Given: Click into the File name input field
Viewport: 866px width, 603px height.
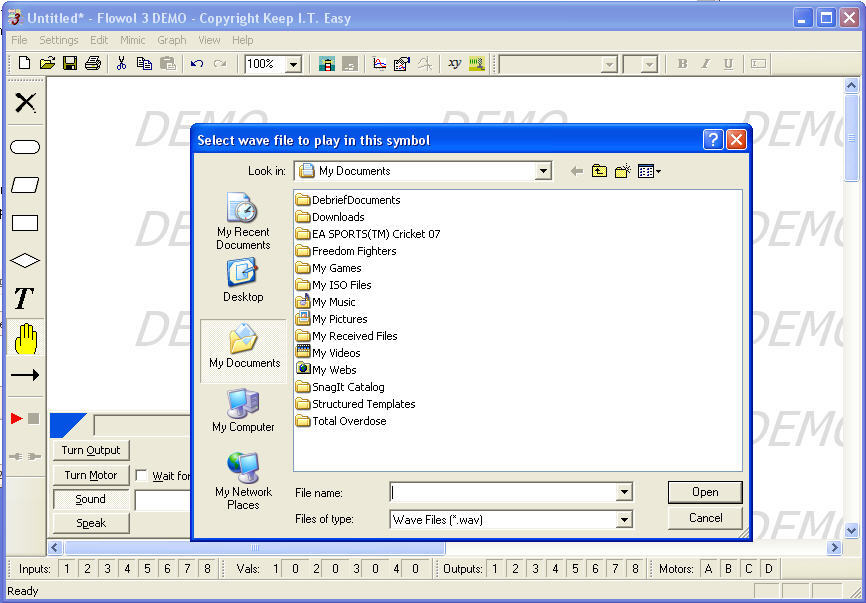Looking at the screenshot, I should (x=503, y=492).
